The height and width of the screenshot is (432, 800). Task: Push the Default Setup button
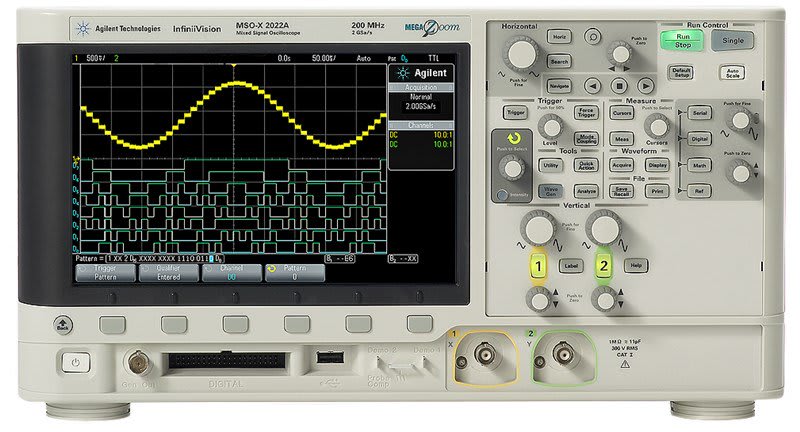(681, 72)
